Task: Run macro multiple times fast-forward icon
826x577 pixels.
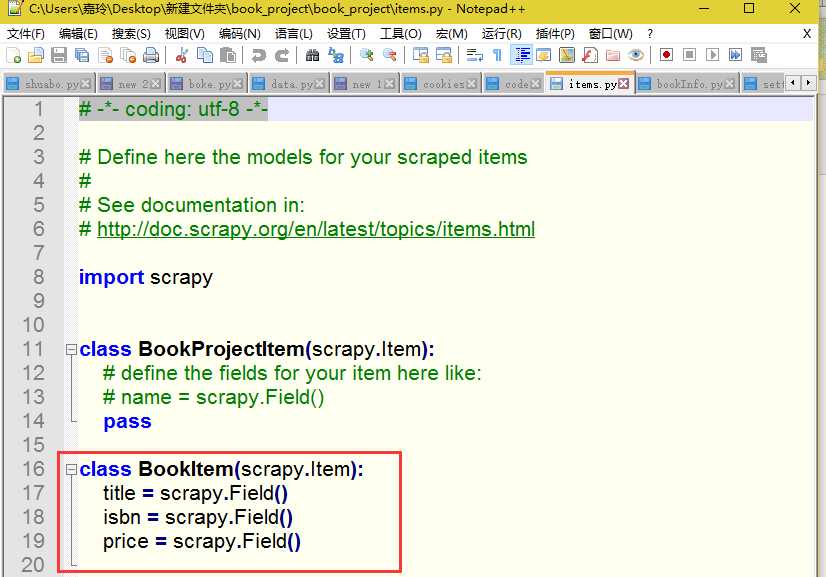Action: tap(735, 55)
